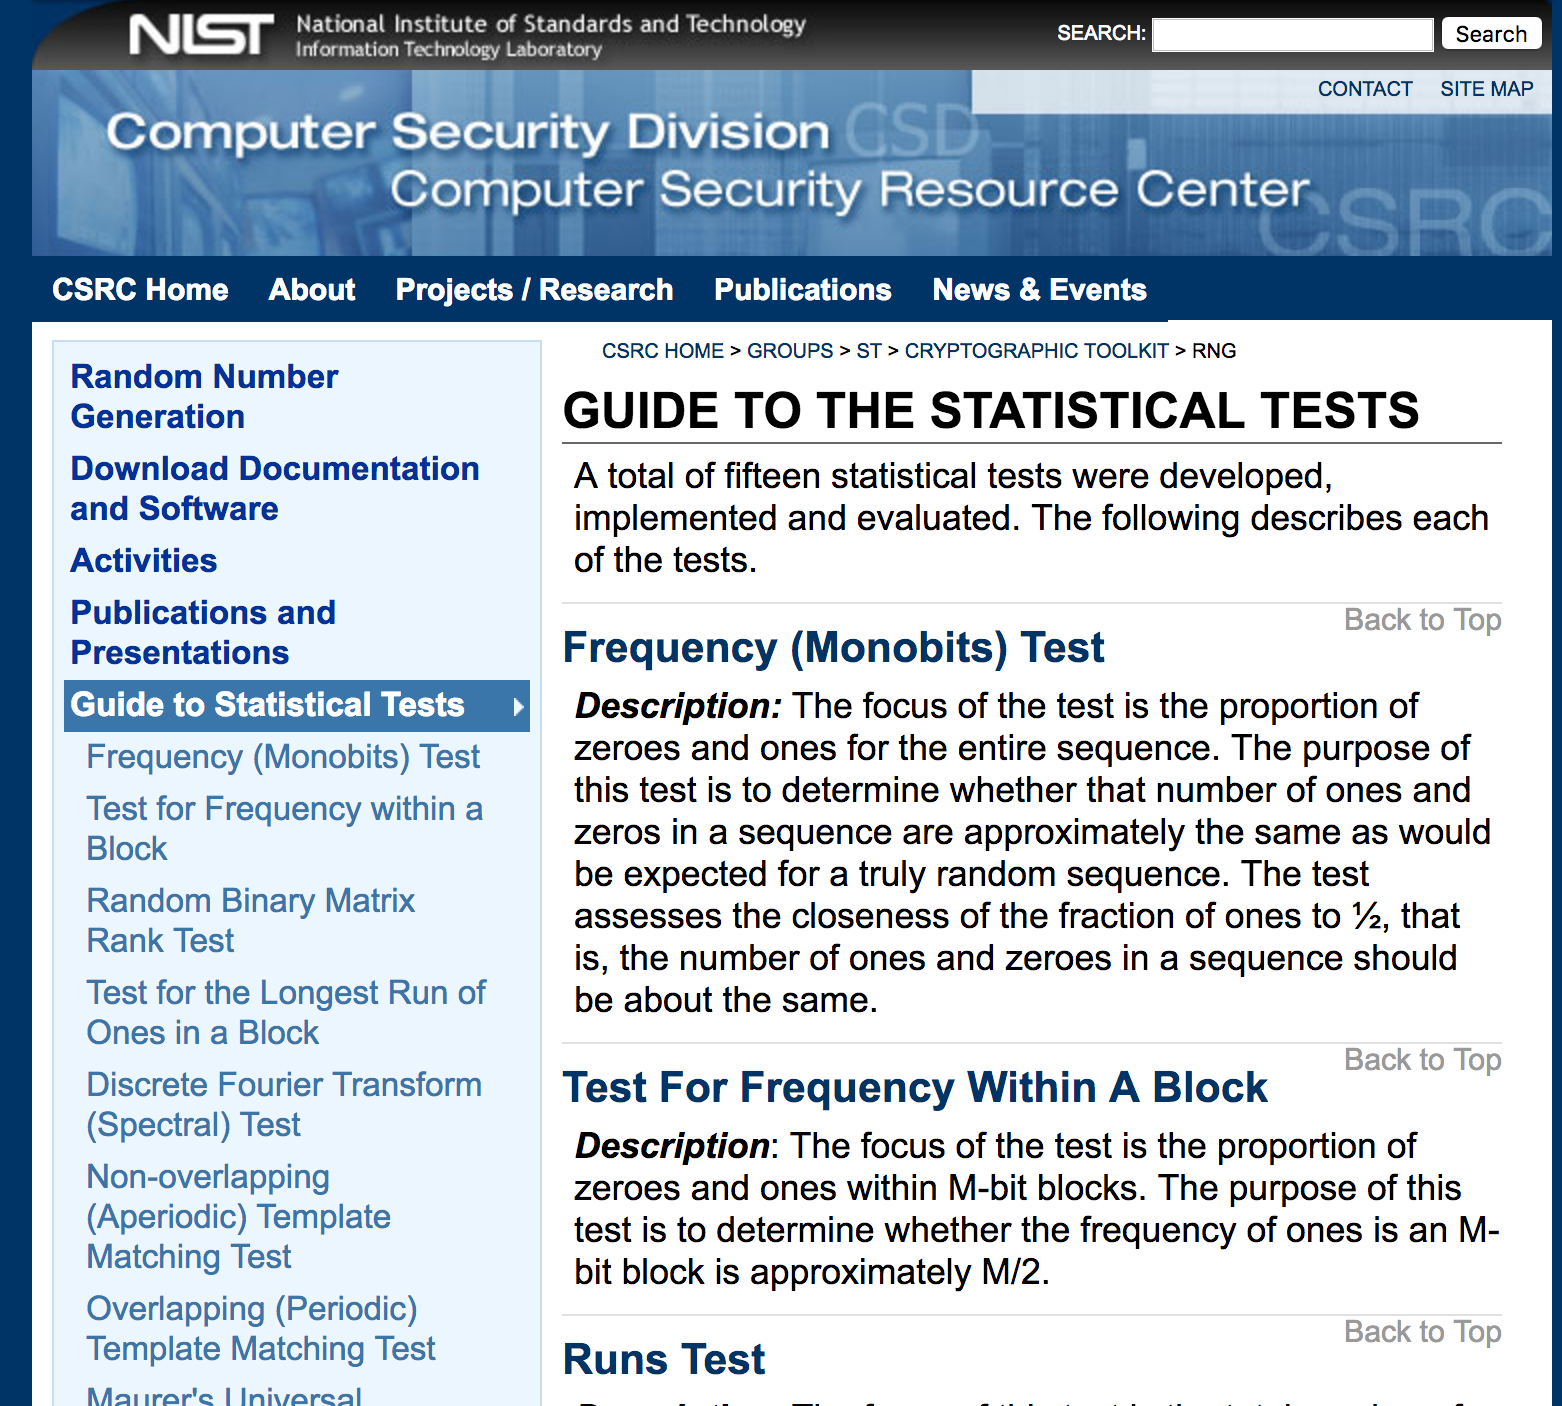The width and height of the screenshot is (1562, 1406).
Task: Select Projects / Research in the navigation bar
Action: point(534,290)
